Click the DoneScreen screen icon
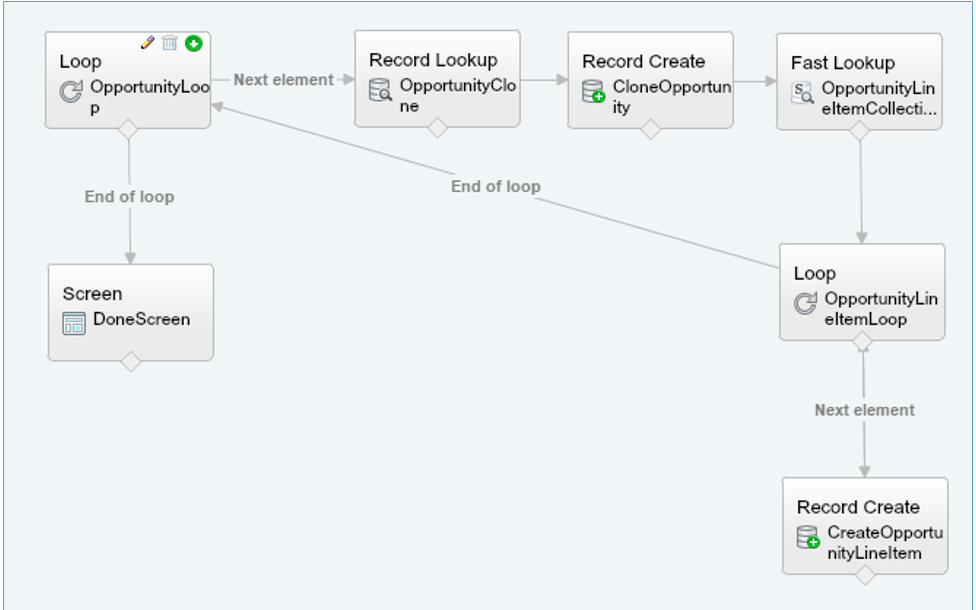 pos(74,323)
